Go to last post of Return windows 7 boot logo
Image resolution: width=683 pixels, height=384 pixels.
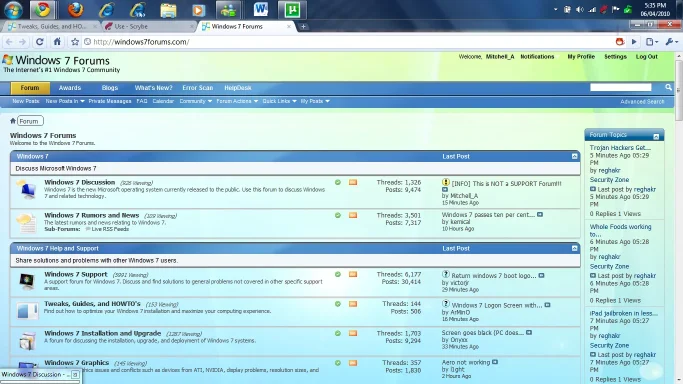point(541,276)
